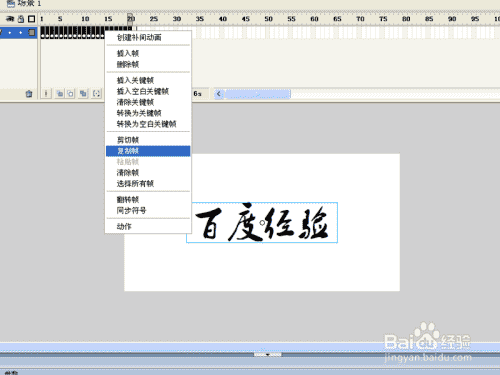
Task: Click the scene clapperboard icon
Action: coord(11,4)
